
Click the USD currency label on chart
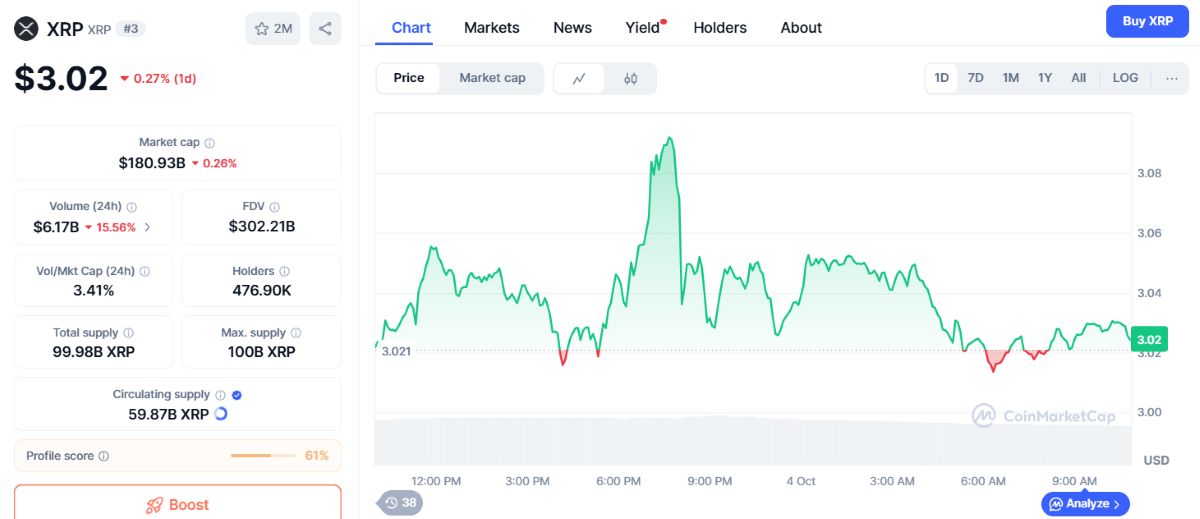click(1156, 460)
